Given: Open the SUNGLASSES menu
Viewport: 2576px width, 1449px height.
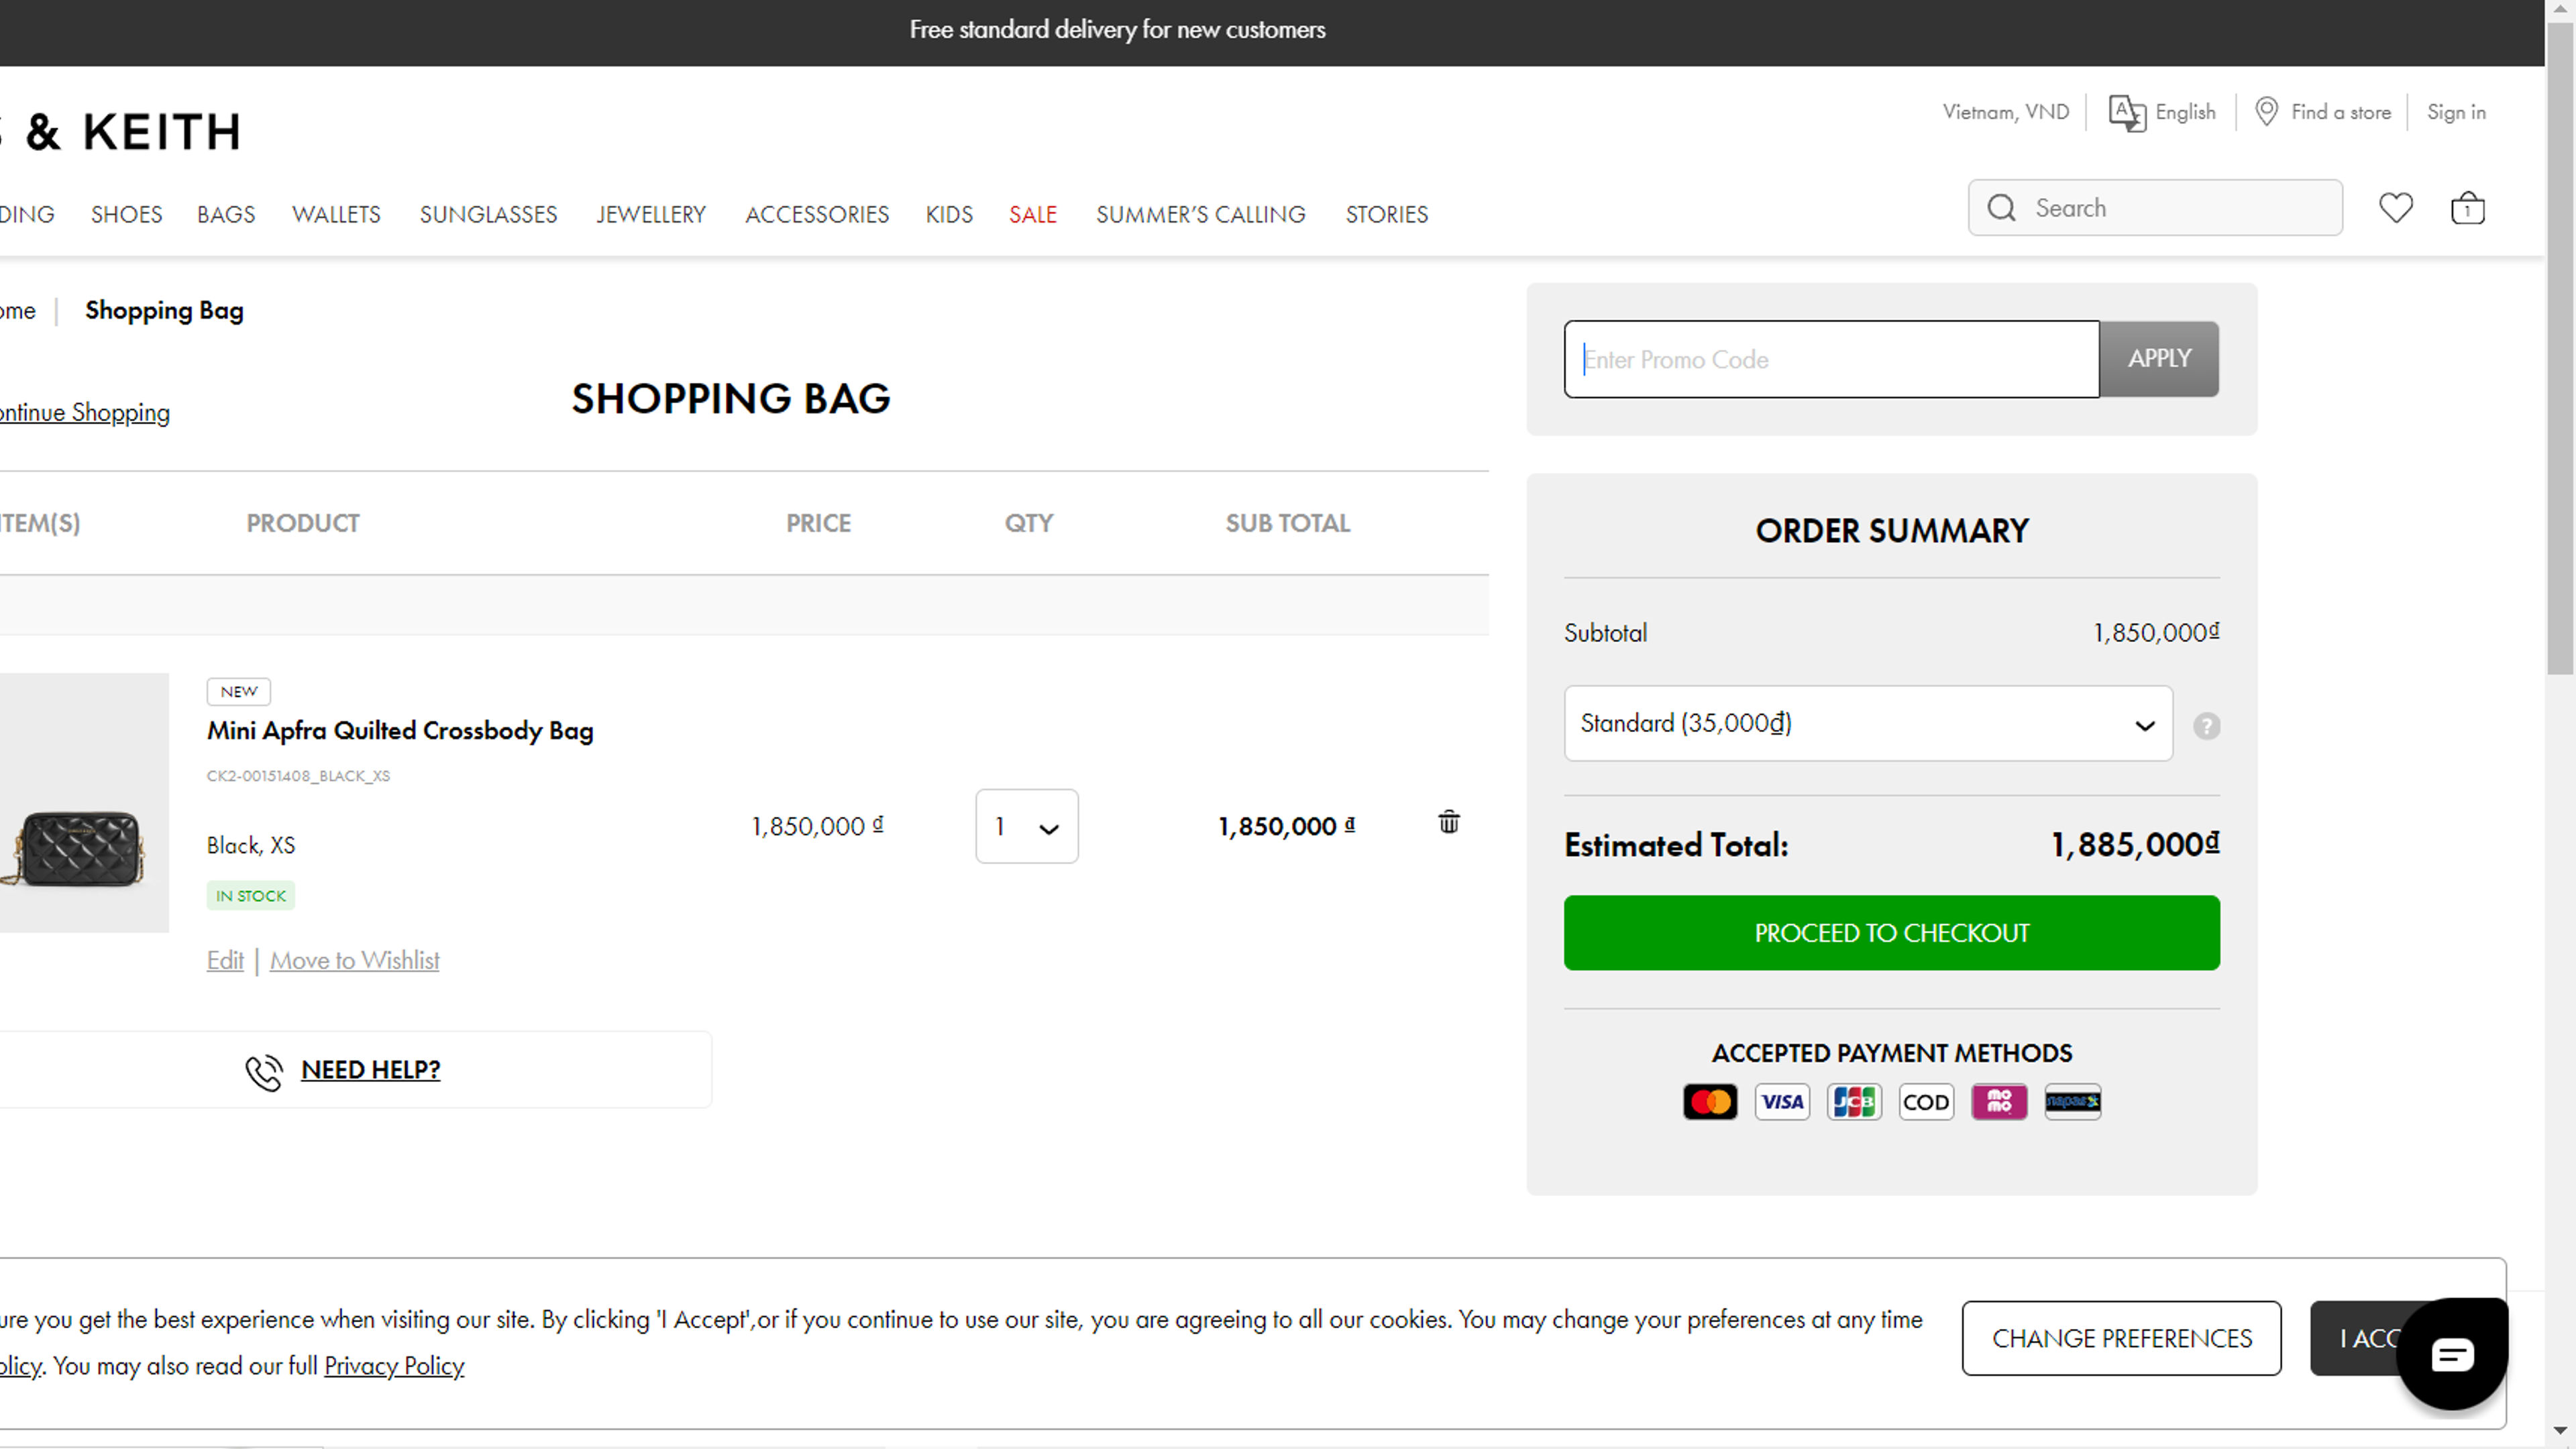Looking at the screenshot, I should (x=488, y=214).
